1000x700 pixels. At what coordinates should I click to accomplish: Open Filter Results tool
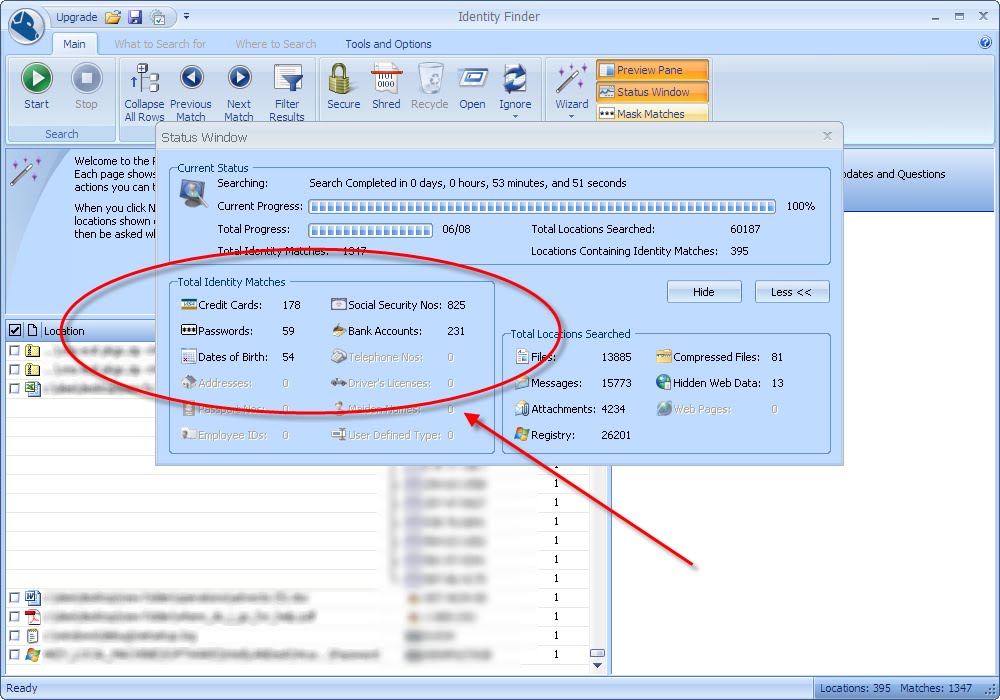(287, 92)
